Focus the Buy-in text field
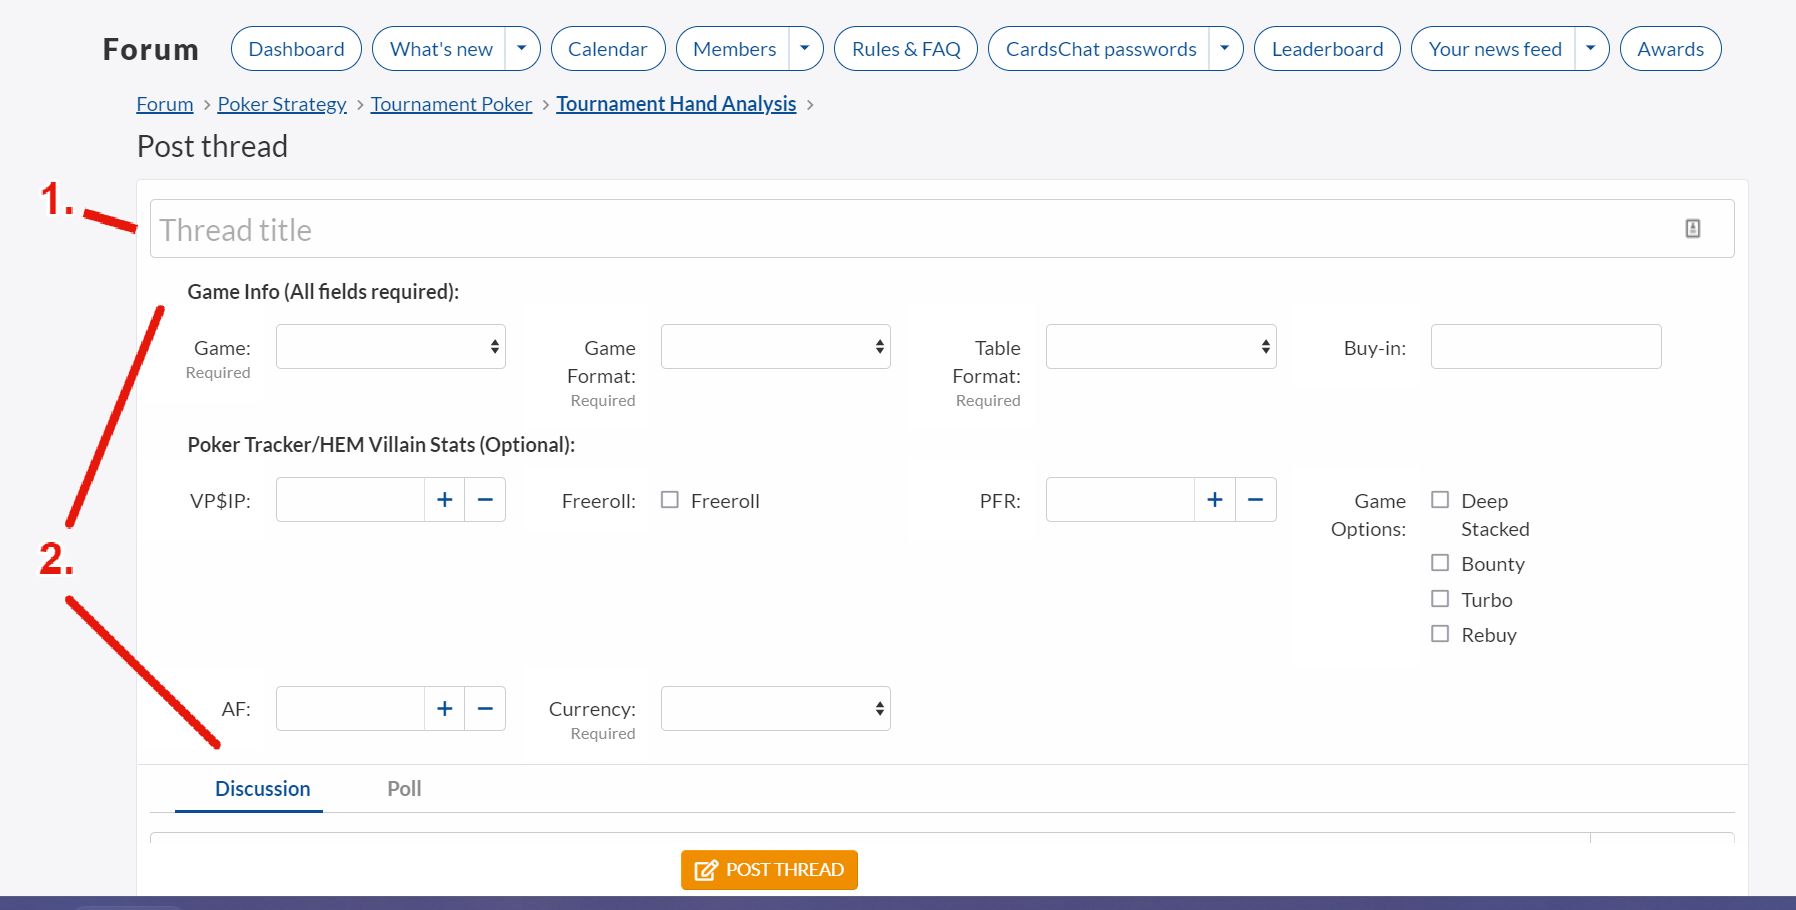 click(x=1546, y=347)
